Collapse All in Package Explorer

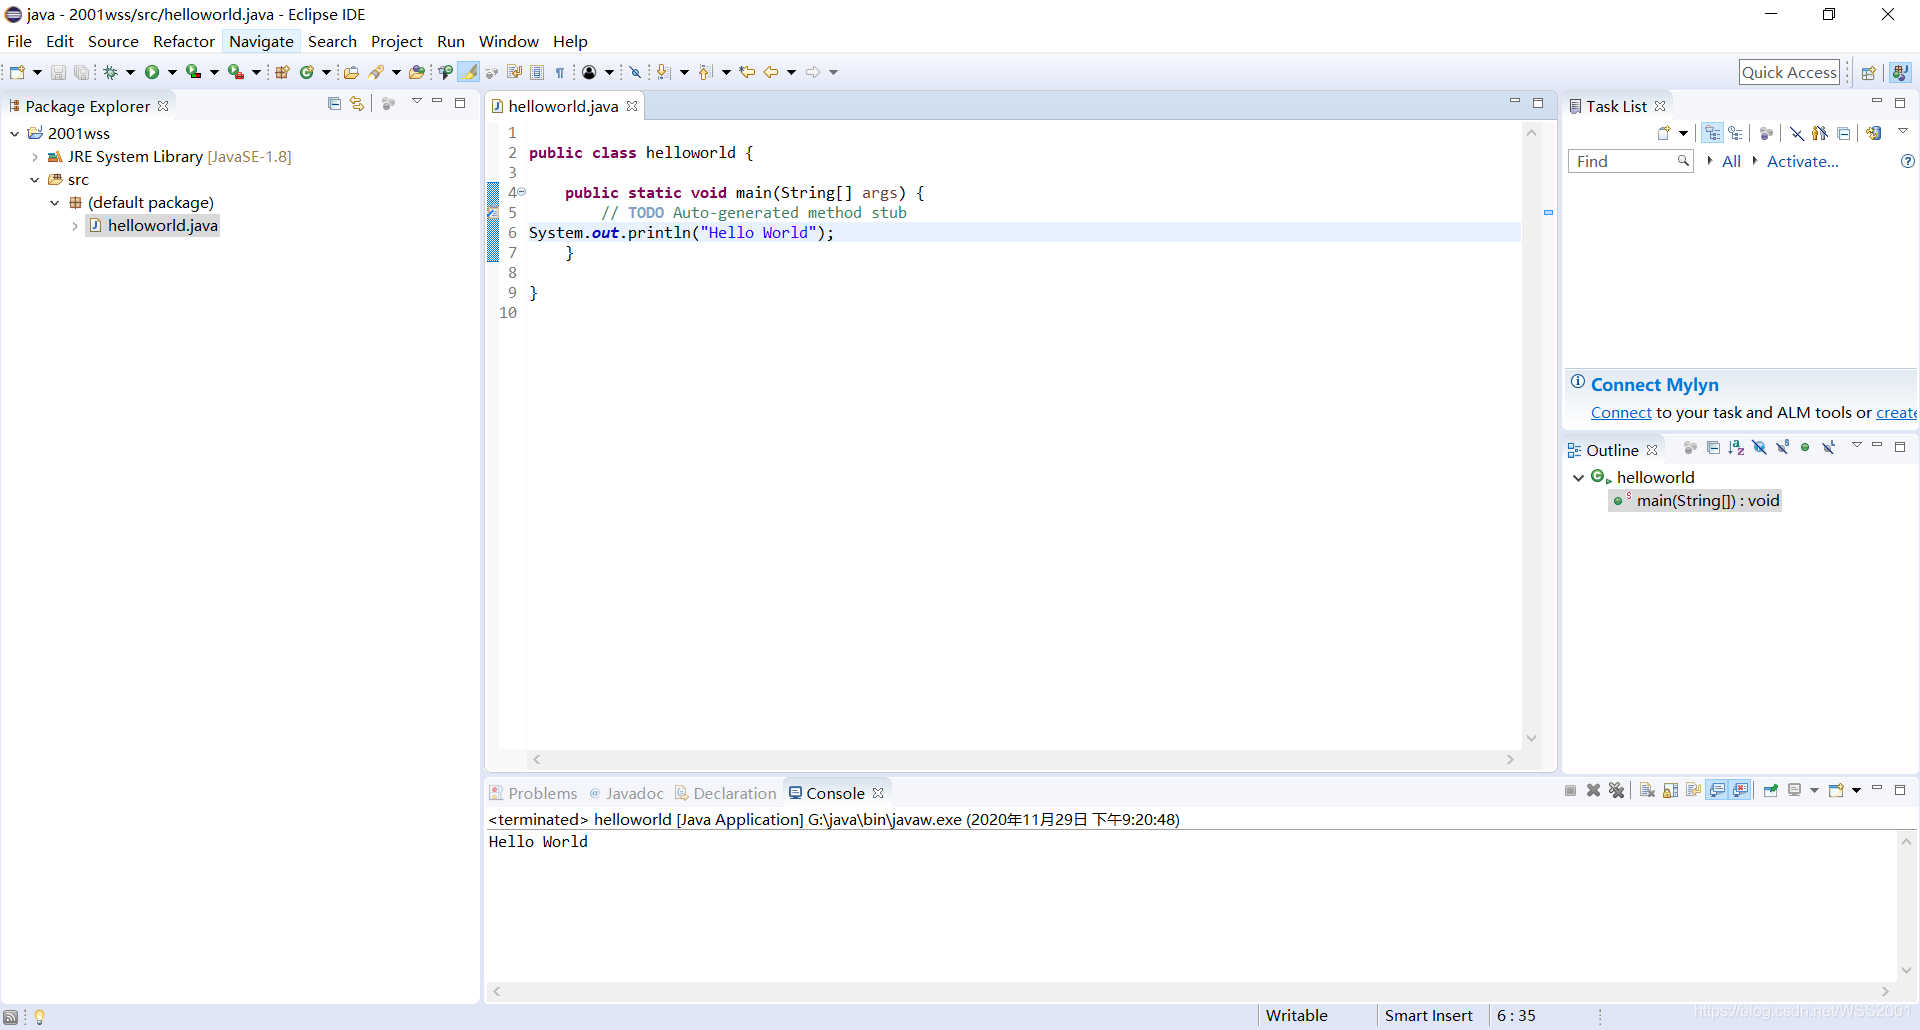[x=334, y=103]
